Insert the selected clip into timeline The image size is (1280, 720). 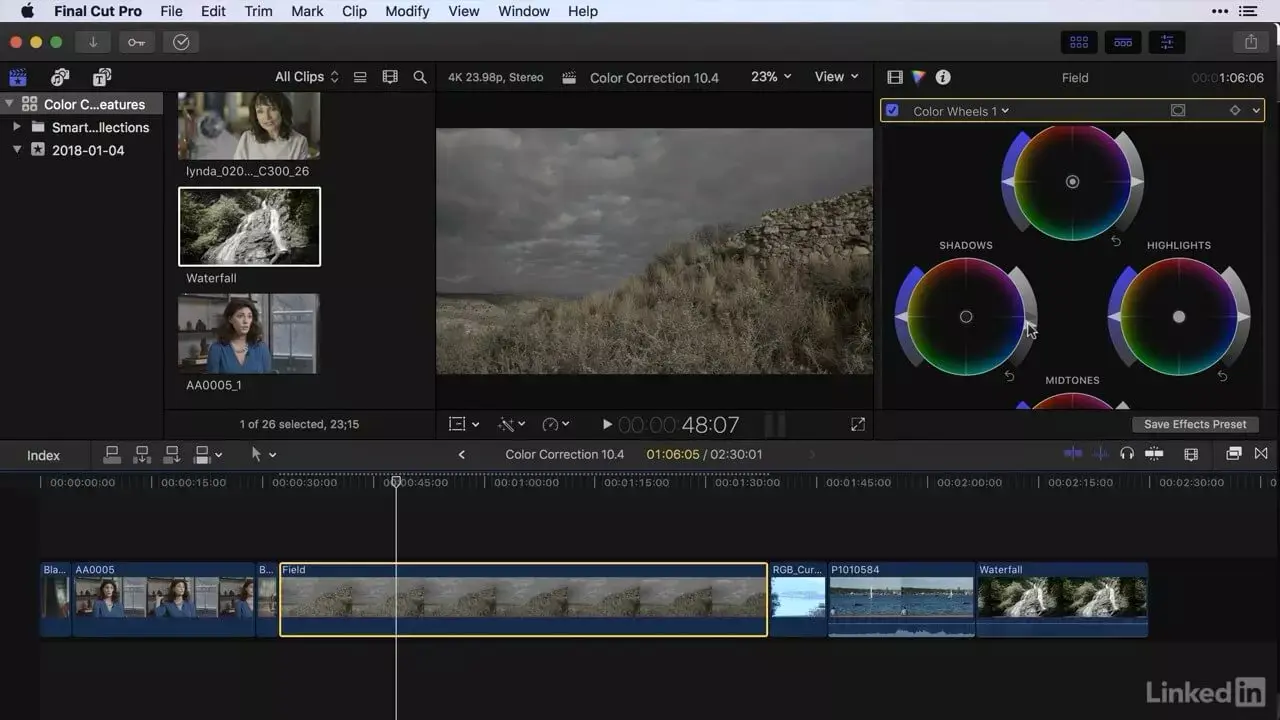pyautogui.click(x=142, y=455)
